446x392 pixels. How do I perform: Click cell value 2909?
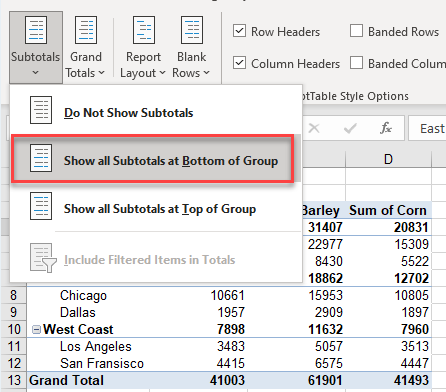(x=329, y=312)
